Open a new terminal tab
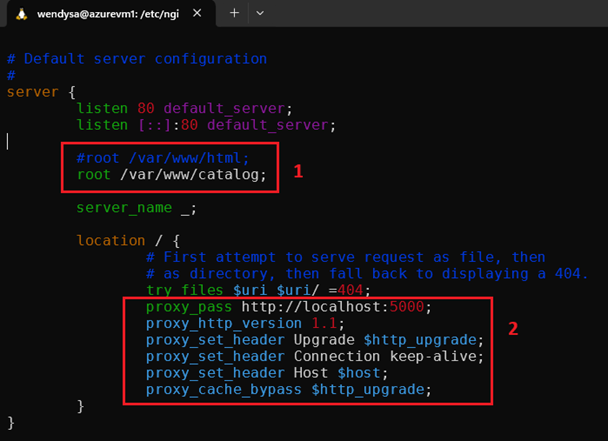Image resolution: width=608 pixels, height=442 pixels. pyautogui.click(x=235, y=14)
